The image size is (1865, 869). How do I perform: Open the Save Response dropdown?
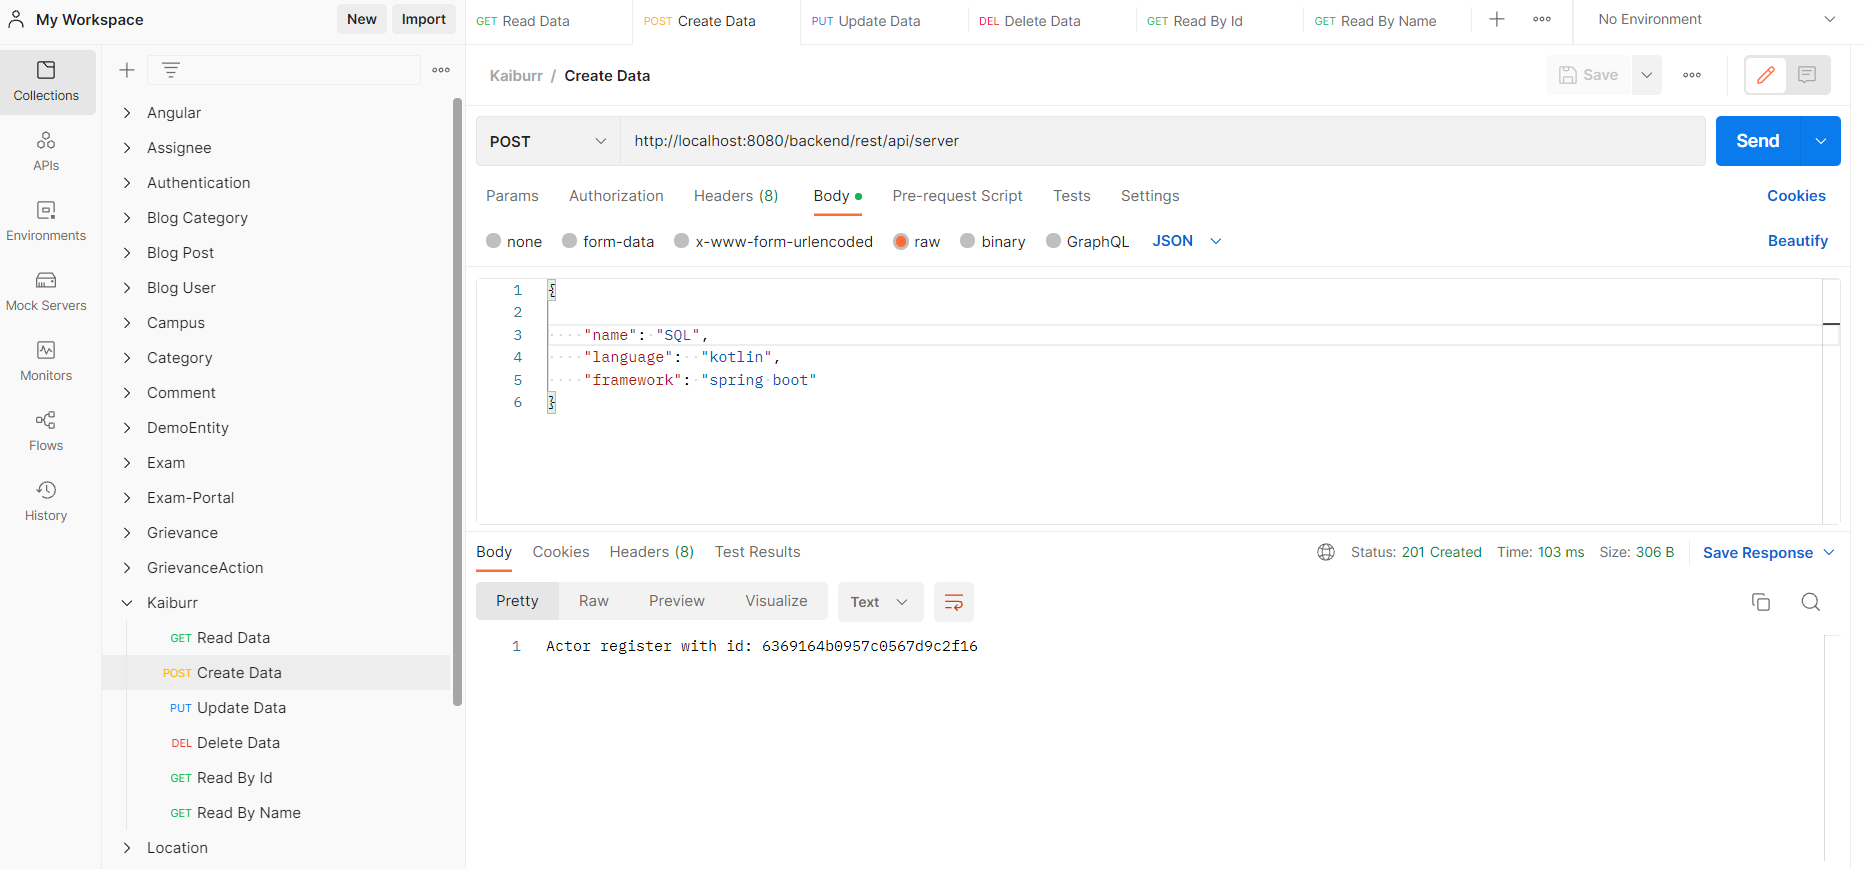pos(1768,553)
